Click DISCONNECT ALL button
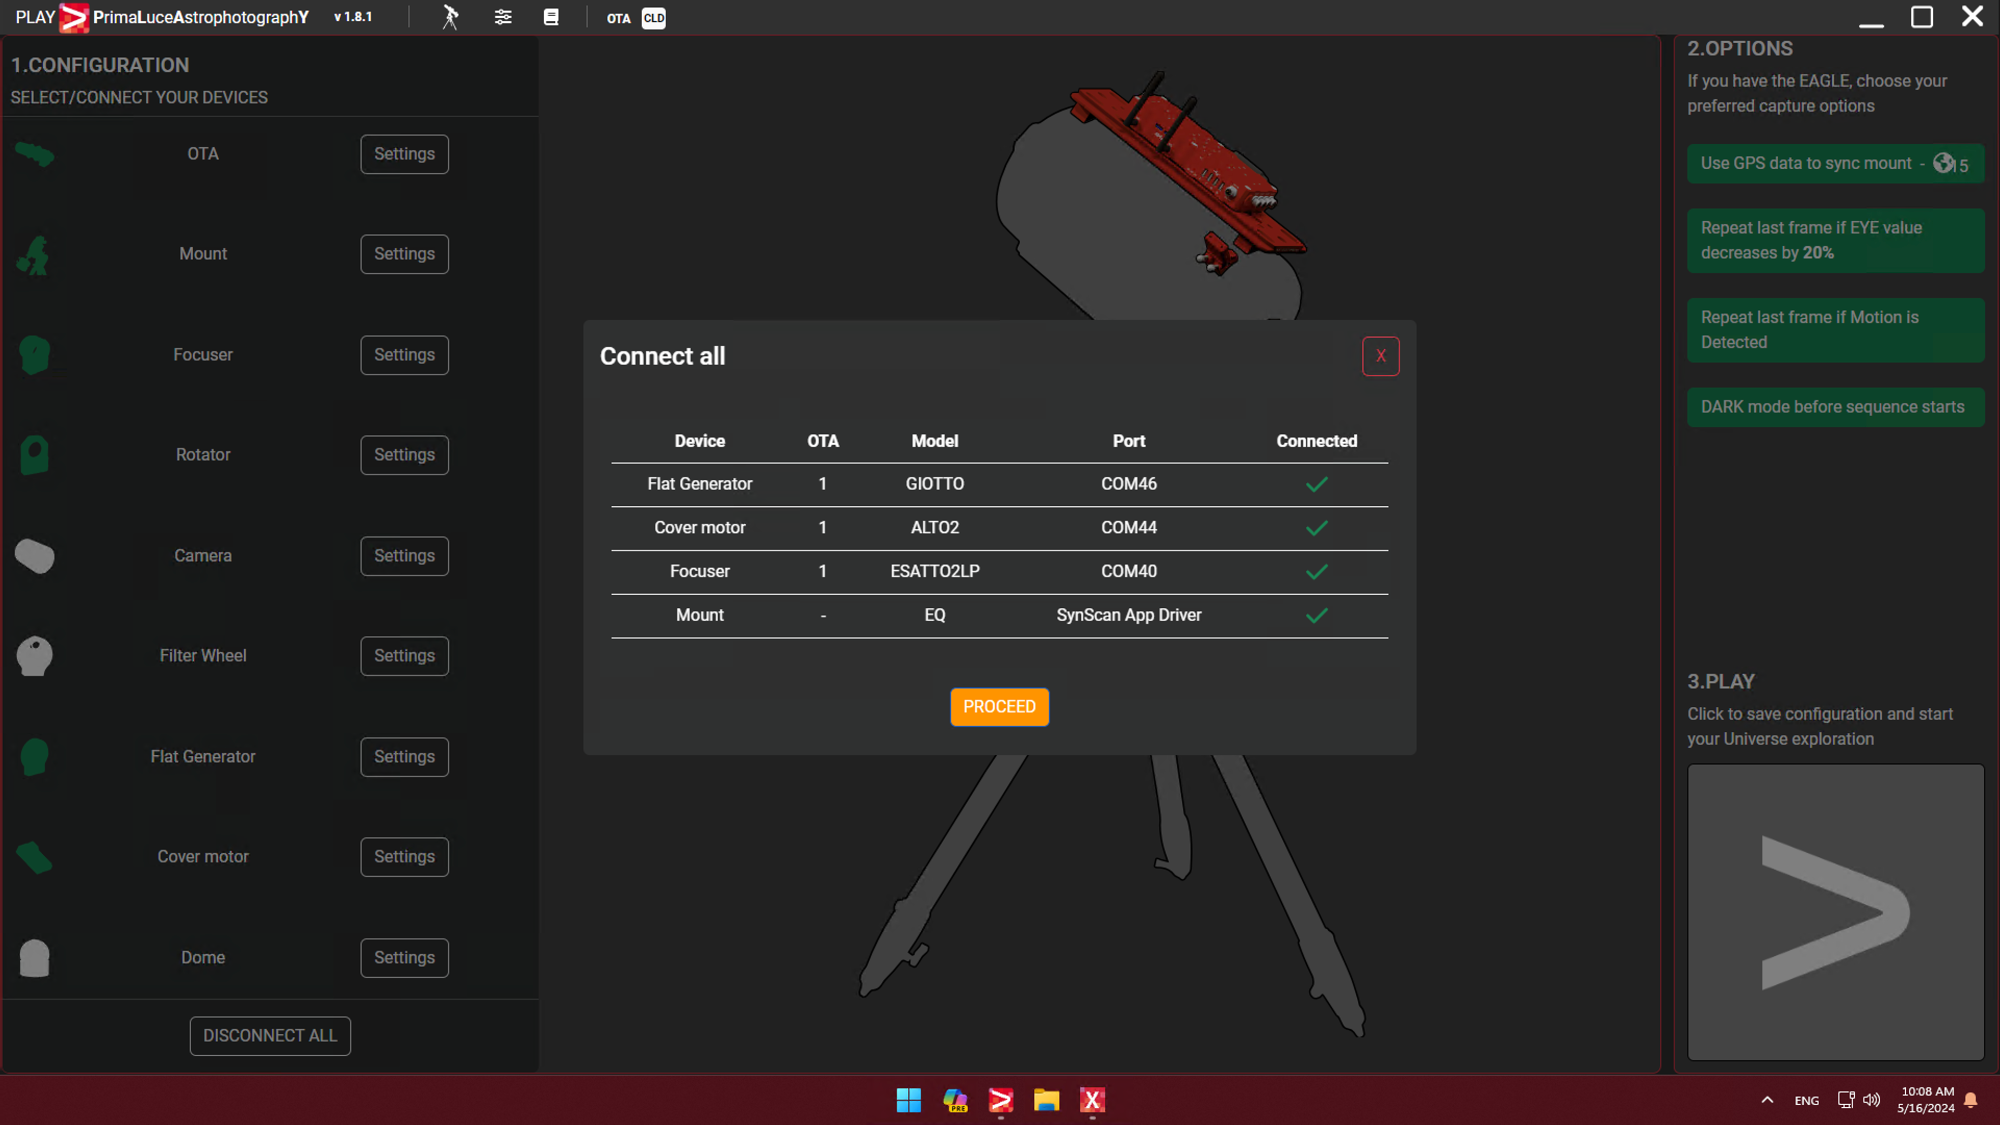 [x=270, y=1036]
